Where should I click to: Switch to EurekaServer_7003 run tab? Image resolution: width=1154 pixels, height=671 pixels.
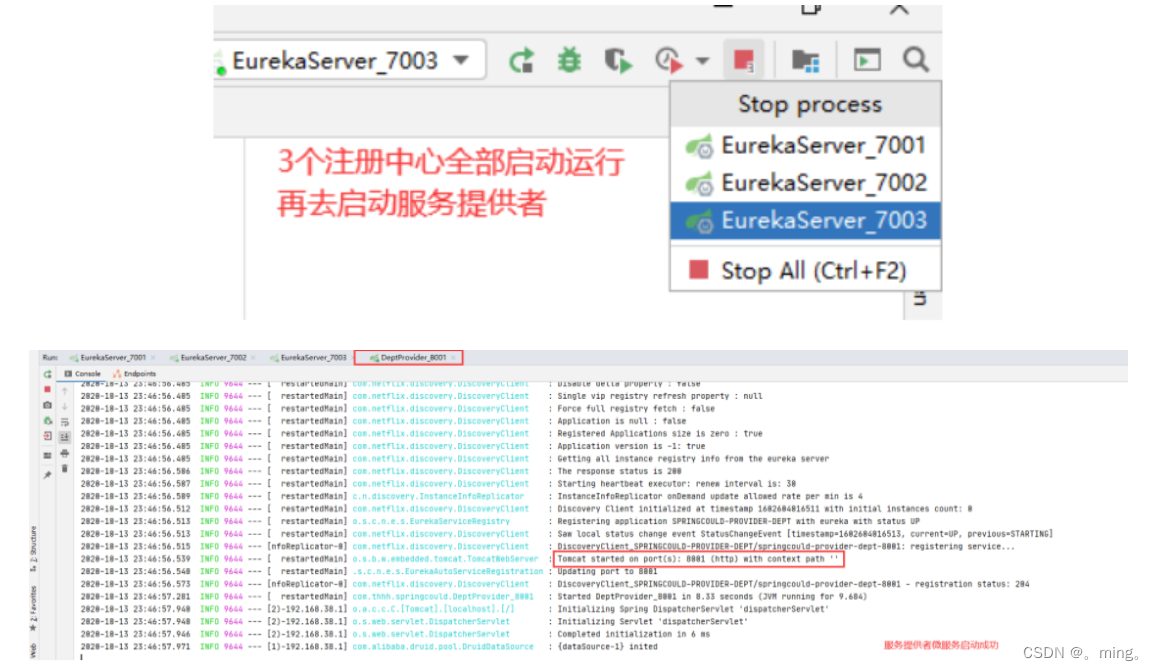312,358
